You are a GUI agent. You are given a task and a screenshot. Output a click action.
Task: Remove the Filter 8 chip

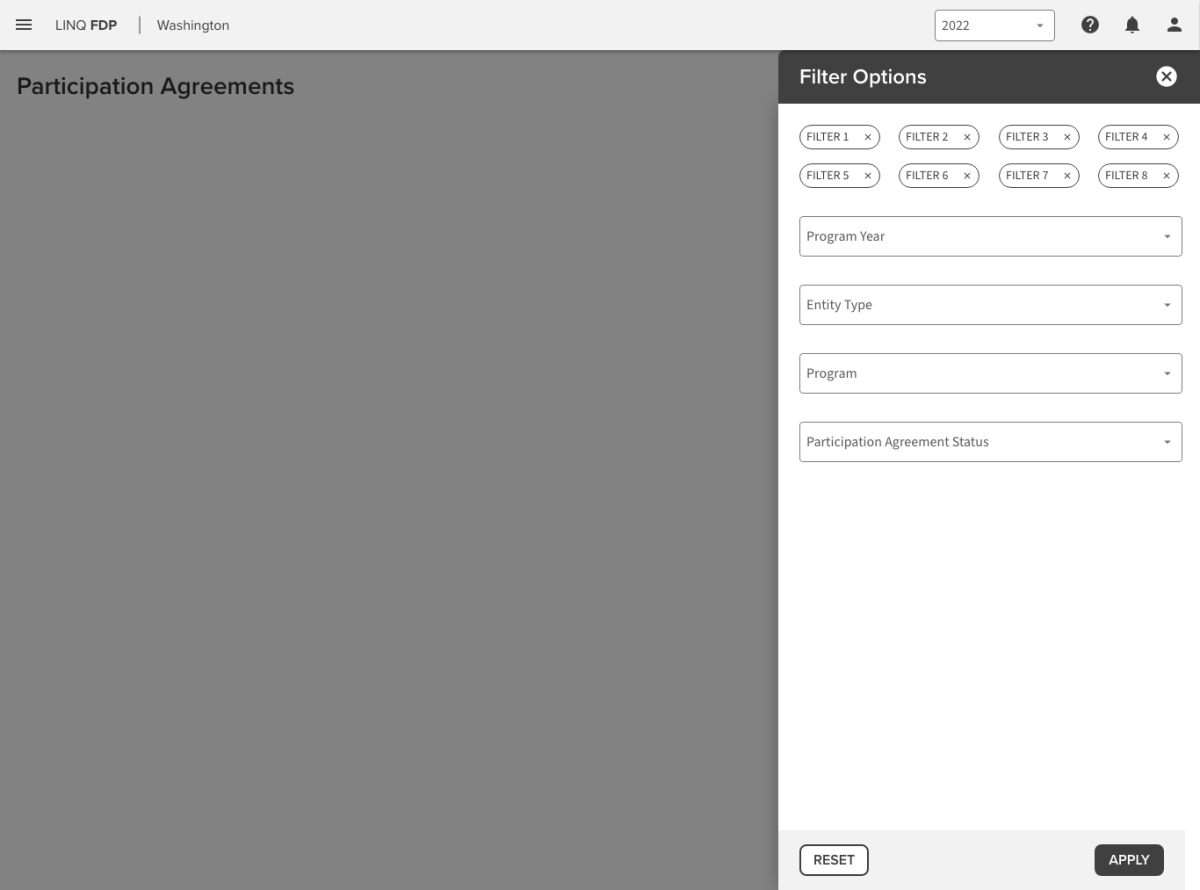1165,176
